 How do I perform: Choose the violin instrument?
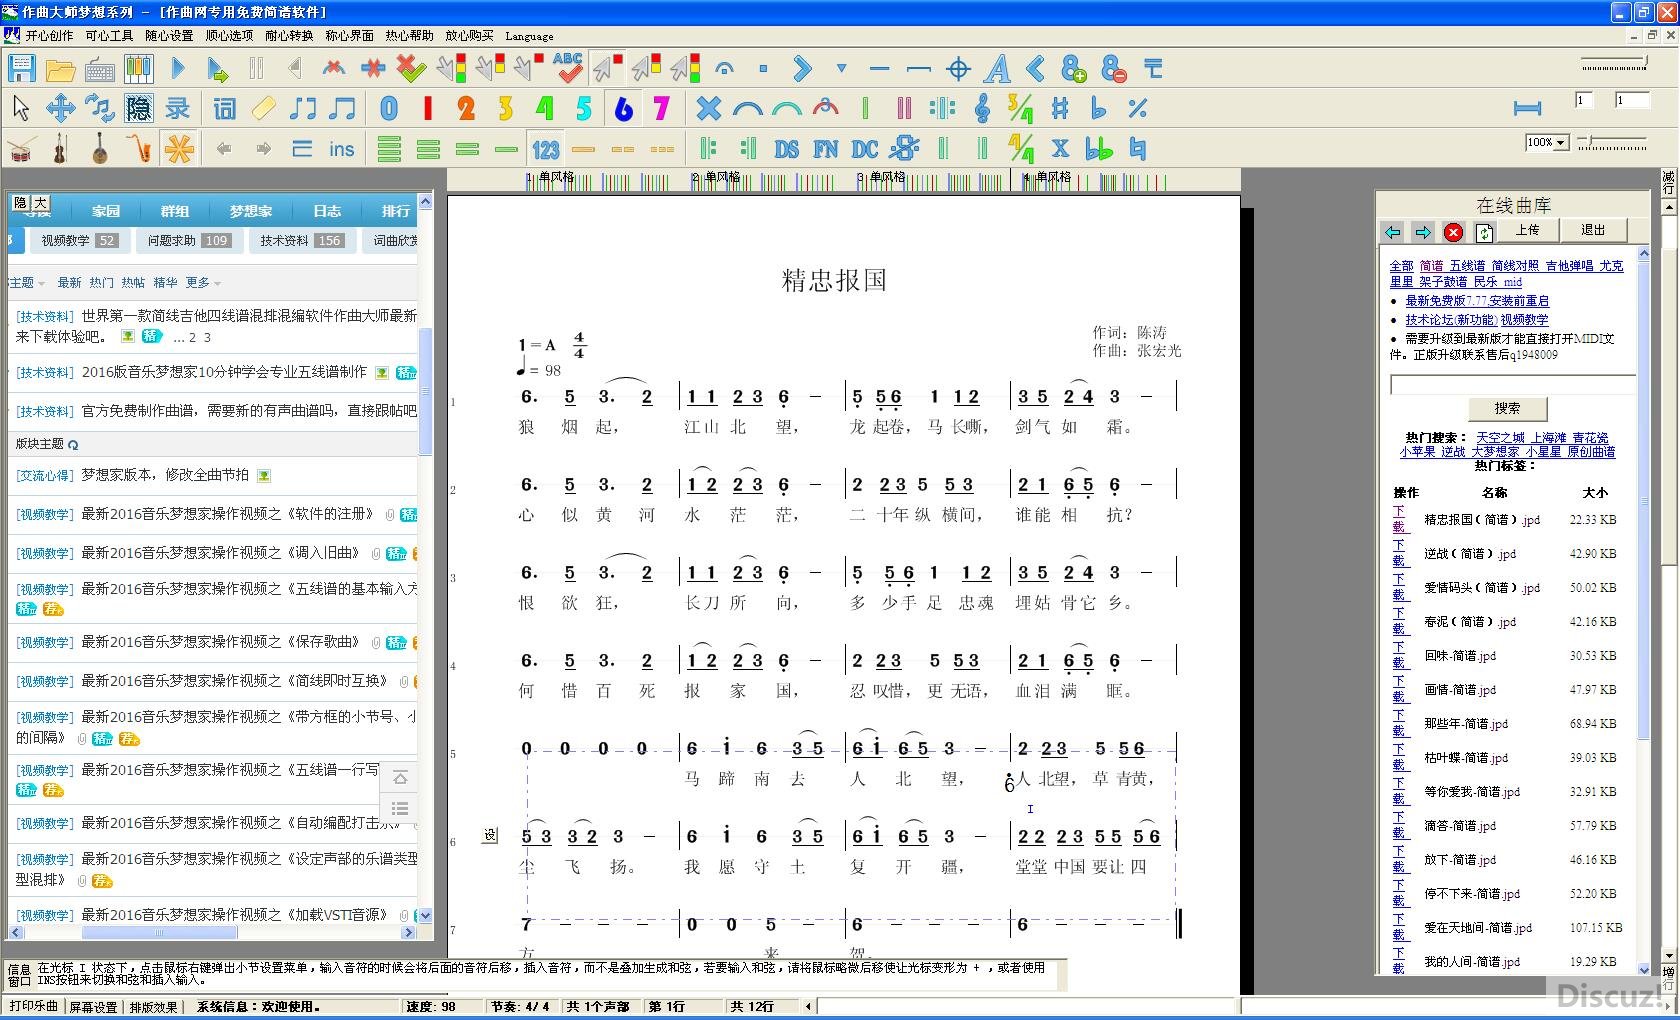(60, 149)
